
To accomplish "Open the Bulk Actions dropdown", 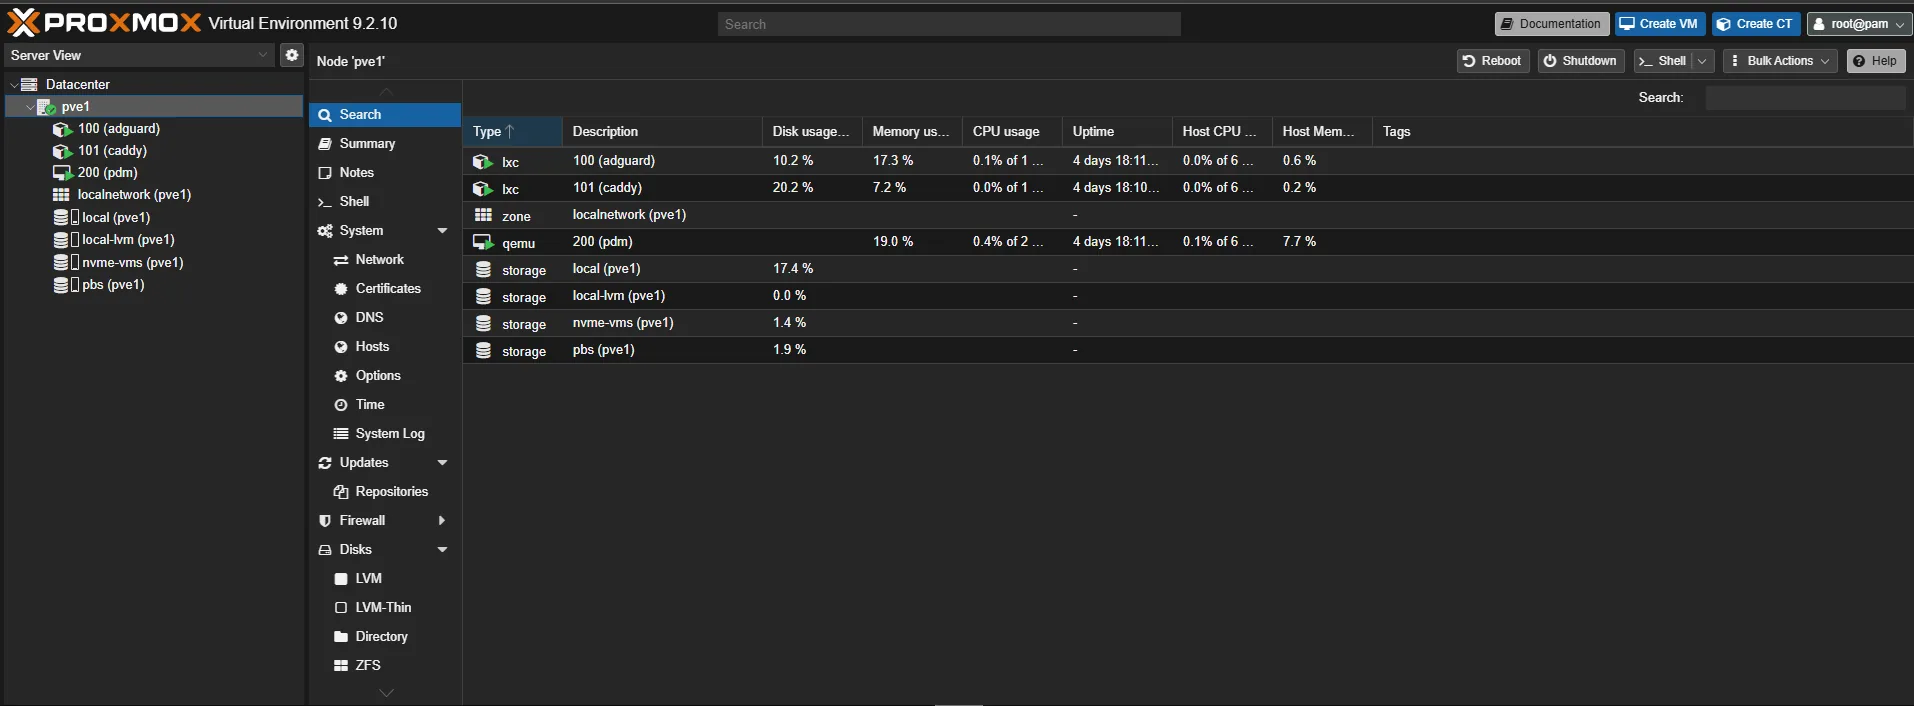I will click(x=1780, y=61).
